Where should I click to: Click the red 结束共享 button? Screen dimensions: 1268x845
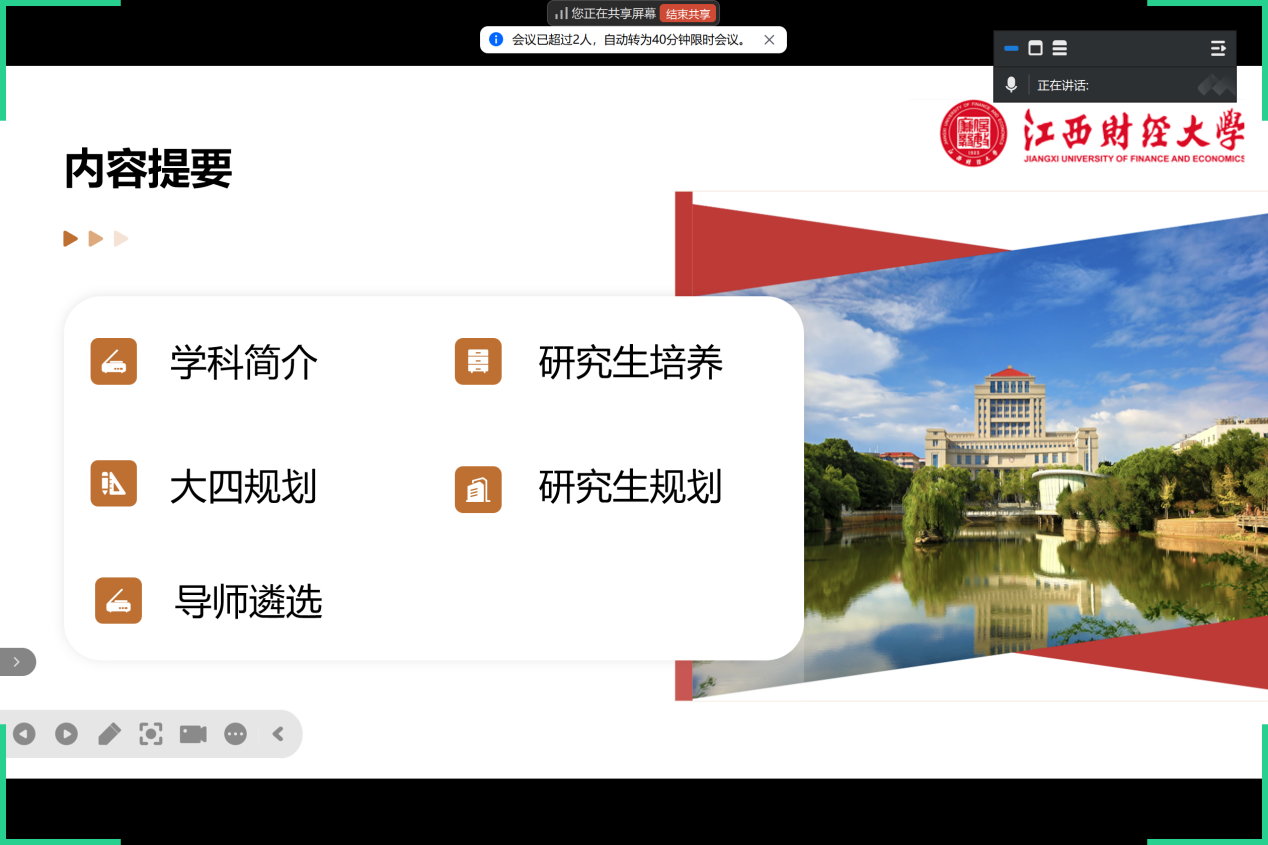pyautogui.click(x=688, y=14)
